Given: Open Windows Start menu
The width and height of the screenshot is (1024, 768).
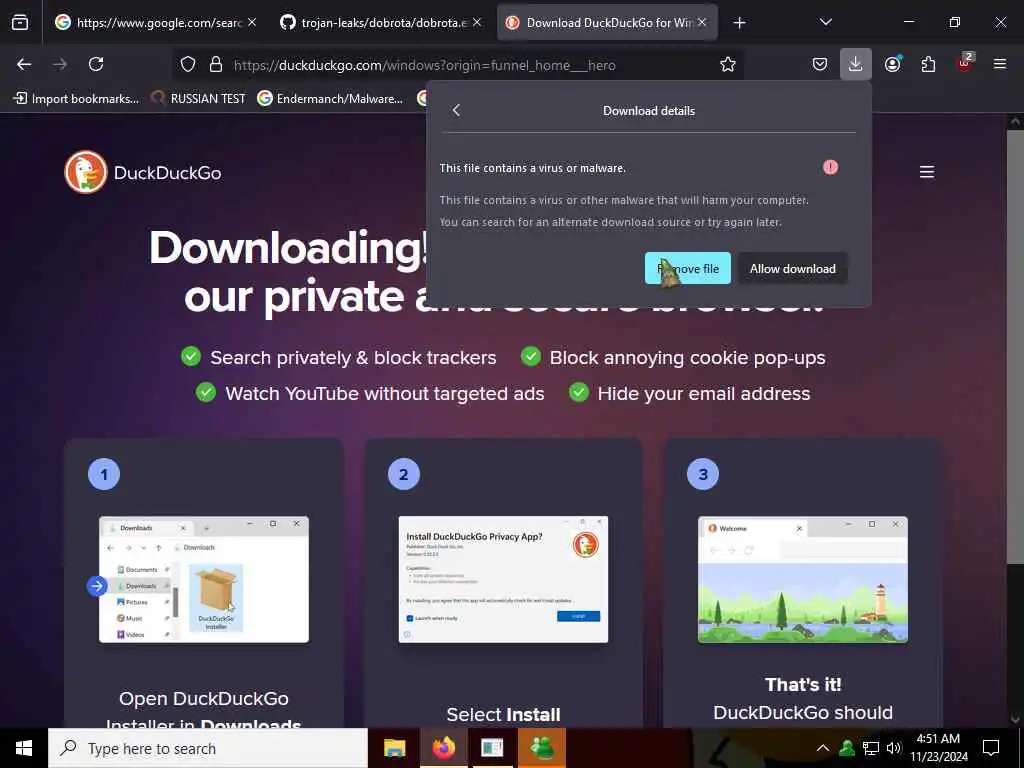Looking at the screenshot, I should pos(24,748).
